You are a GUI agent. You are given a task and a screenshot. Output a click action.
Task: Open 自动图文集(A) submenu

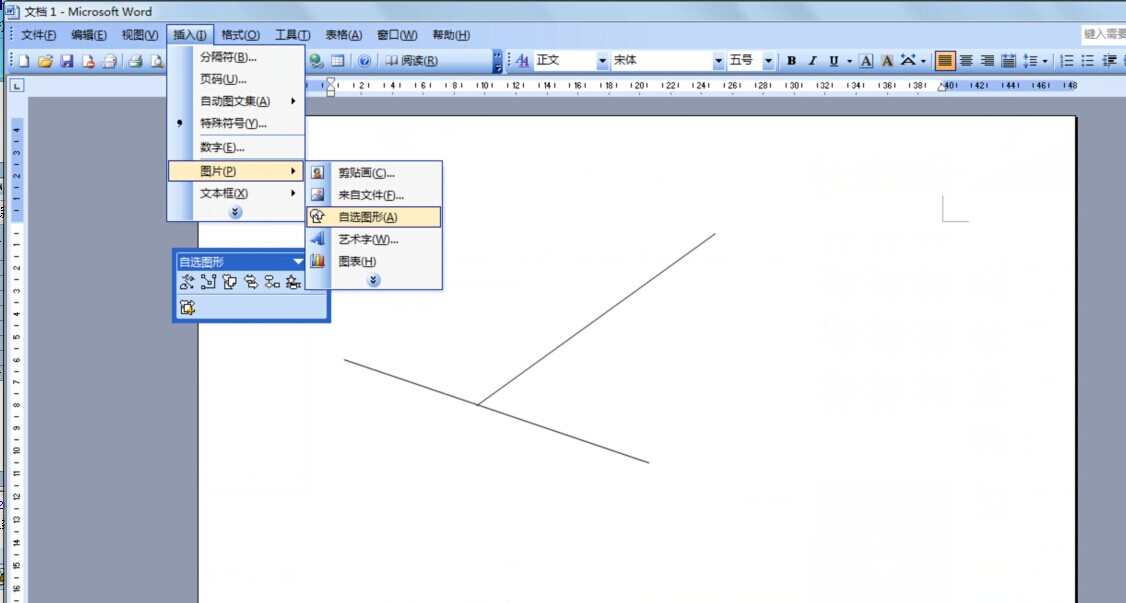(236, 101)
